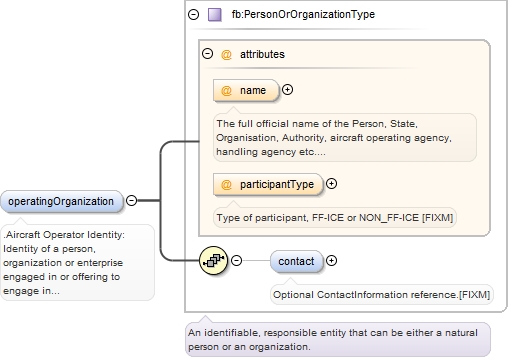
Task: Click the Aircraft Operator Identity annotation
Action: [77, 263]
